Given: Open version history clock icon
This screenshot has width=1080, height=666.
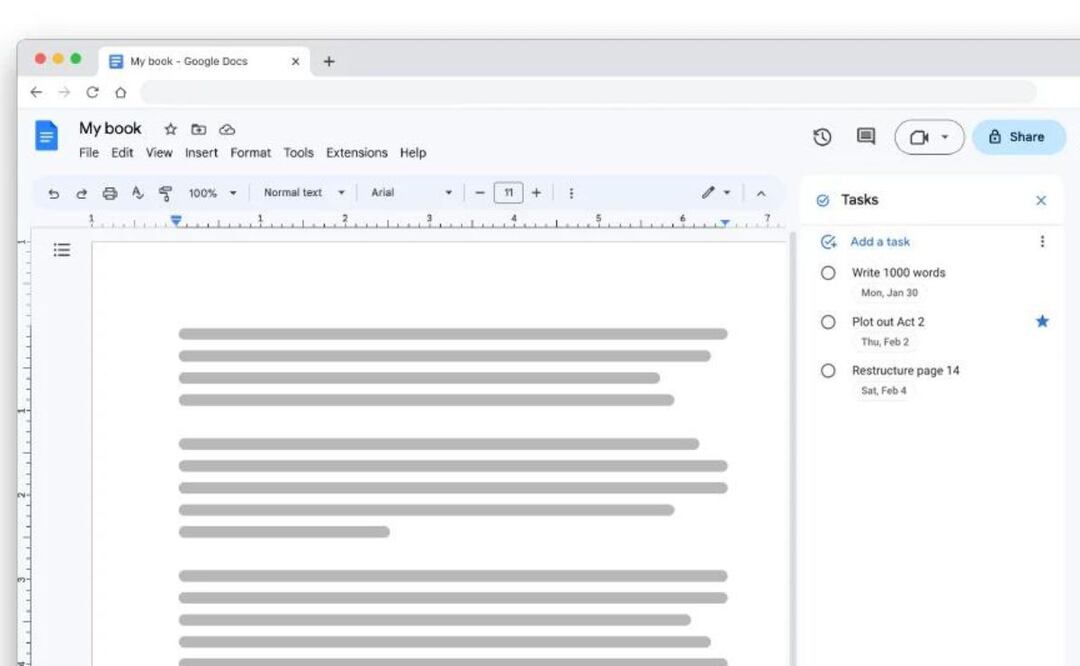Looking at the screenshot, I should coord(822,137).
